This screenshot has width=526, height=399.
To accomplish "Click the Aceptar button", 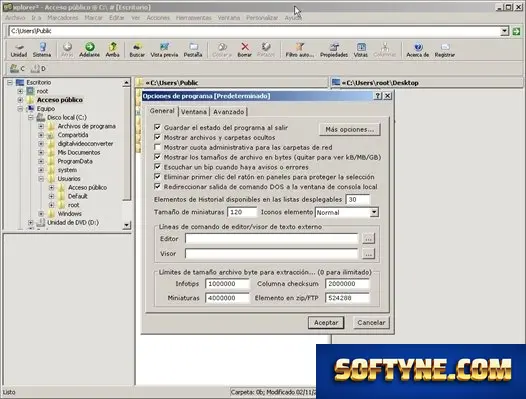I will click(326, 322).
